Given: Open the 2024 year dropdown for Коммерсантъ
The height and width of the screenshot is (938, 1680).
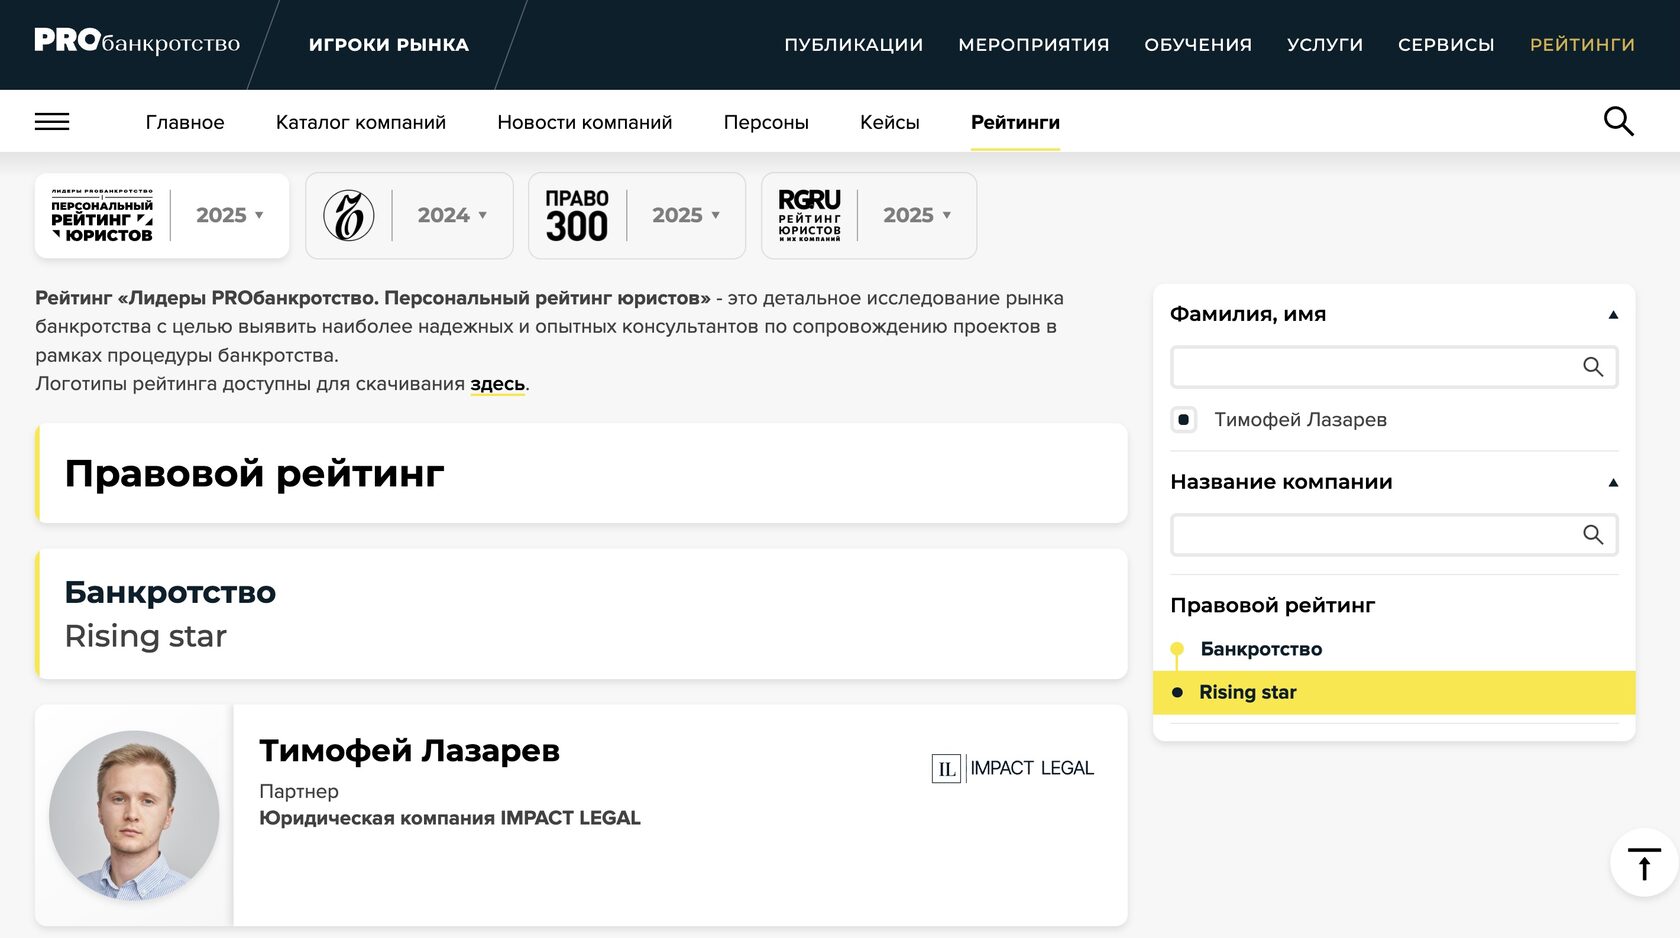Looking at the screenshot, I should tap(452, 215).
